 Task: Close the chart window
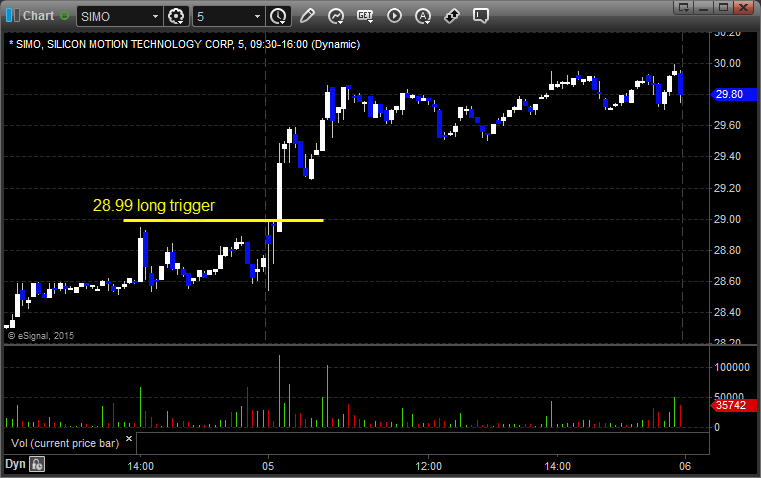743,7
